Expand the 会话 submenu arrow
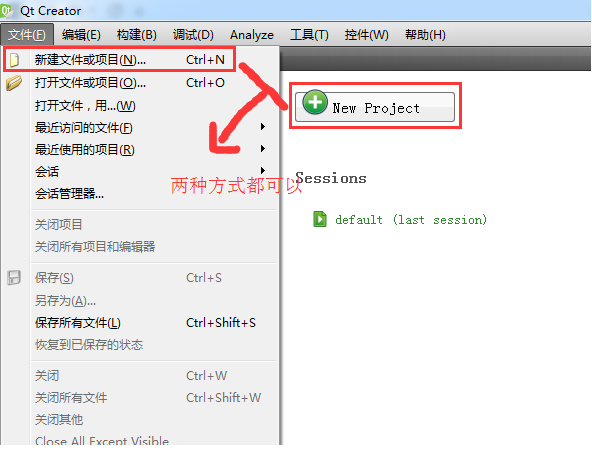This screenshot has height=462, width=592. pyautogui.click(x=263, y=171)
